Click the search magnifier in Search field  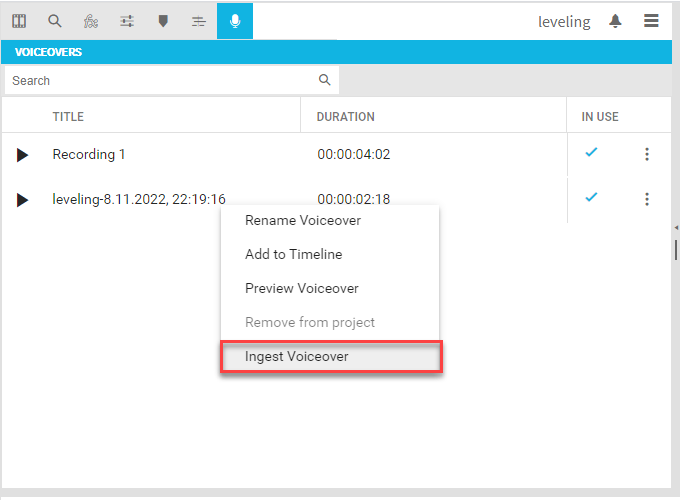324,80
